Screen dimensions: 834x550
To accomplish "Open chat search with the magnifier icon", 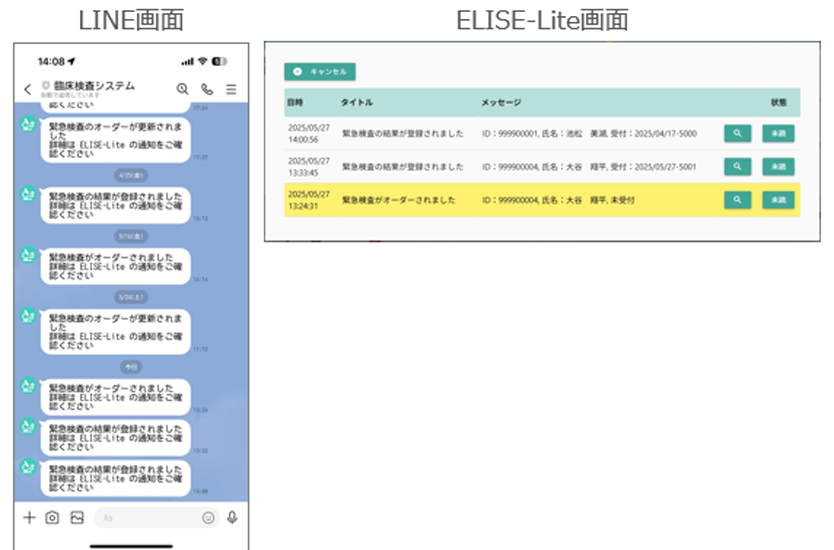I will 182,89.
